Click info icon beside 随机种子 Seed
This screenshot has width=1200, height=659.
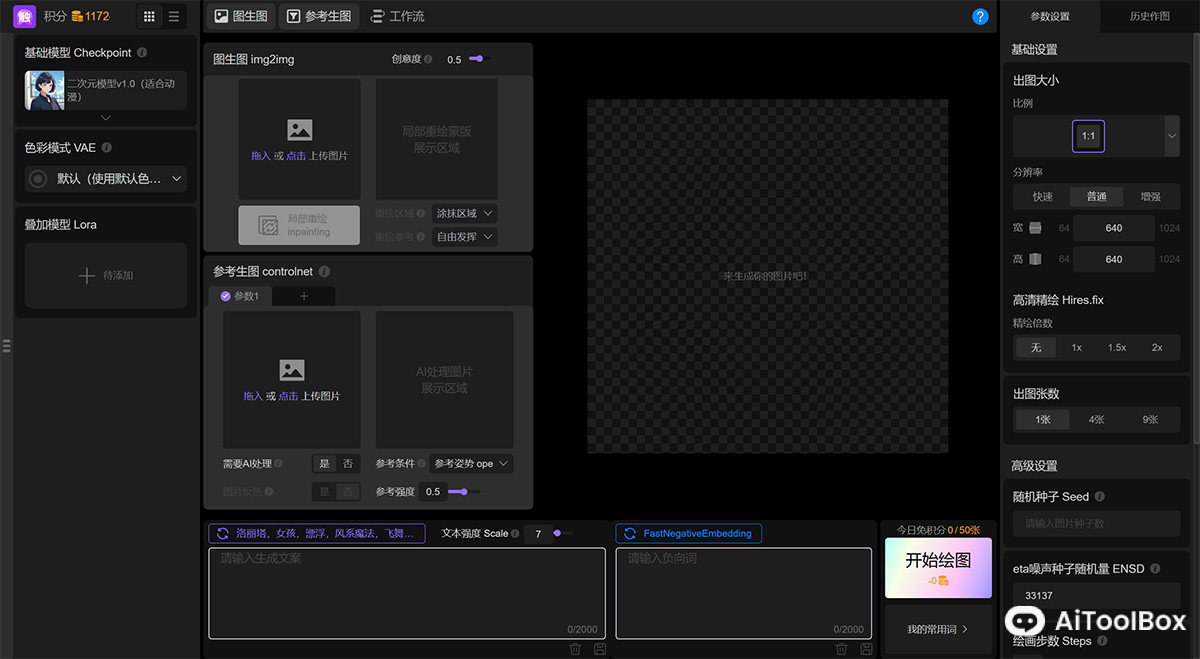coord(1099,496)
